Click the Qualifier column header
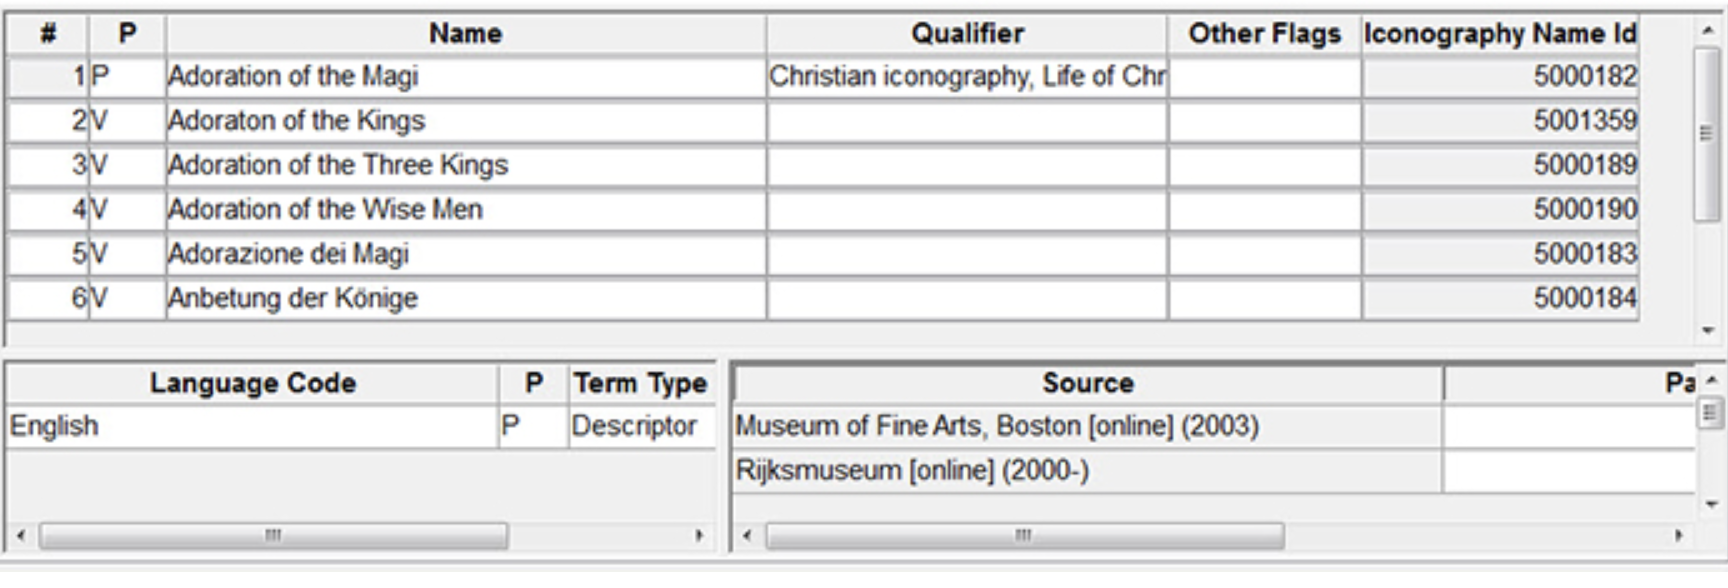The width and height of the screenshot is (1728, 588). point(966,34)
